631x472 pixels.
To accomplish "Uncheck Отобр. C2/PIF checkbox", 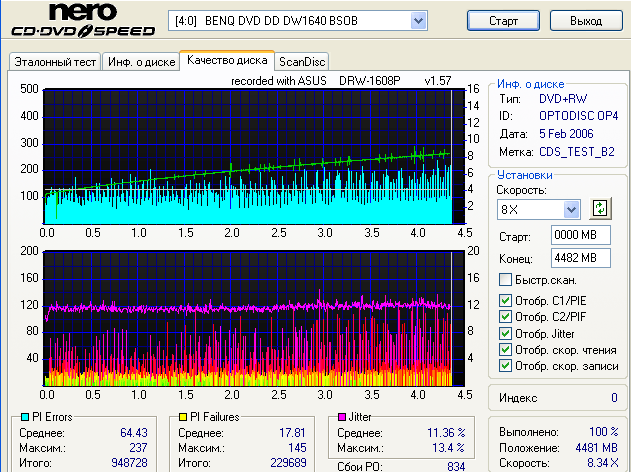I will (x=505, y=317).
